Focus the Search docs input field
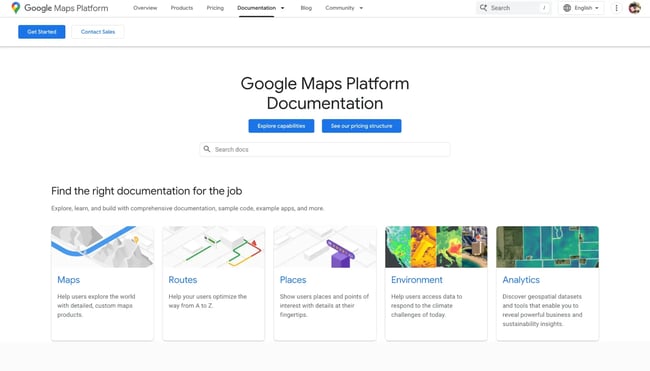The height and width of the screenshot is (371, 650). [325, 149]
